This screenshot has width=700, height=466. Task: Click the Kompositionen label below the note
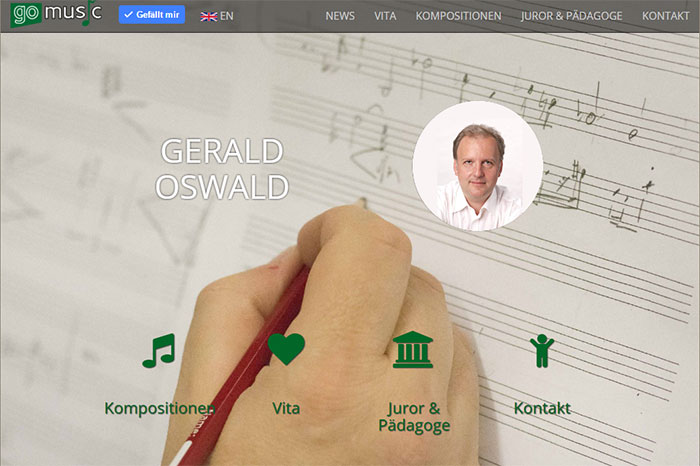[x=160, y=408]
